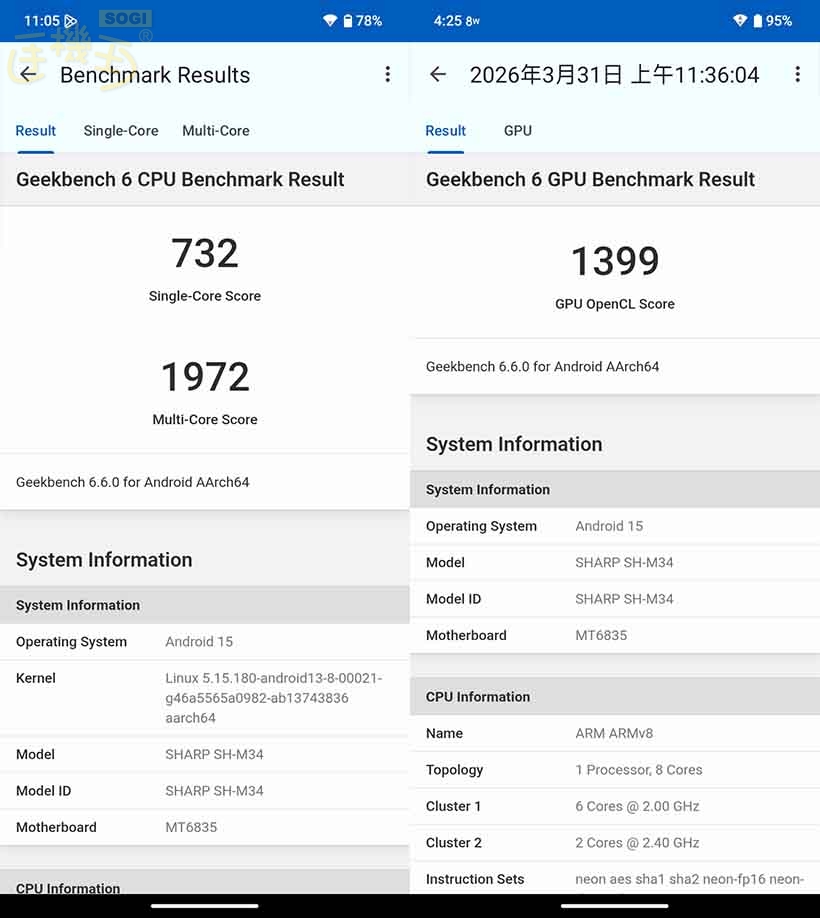Tap Wi-Fi icon beside 78% battery
The image size is (820, 918).
[330, 21]
